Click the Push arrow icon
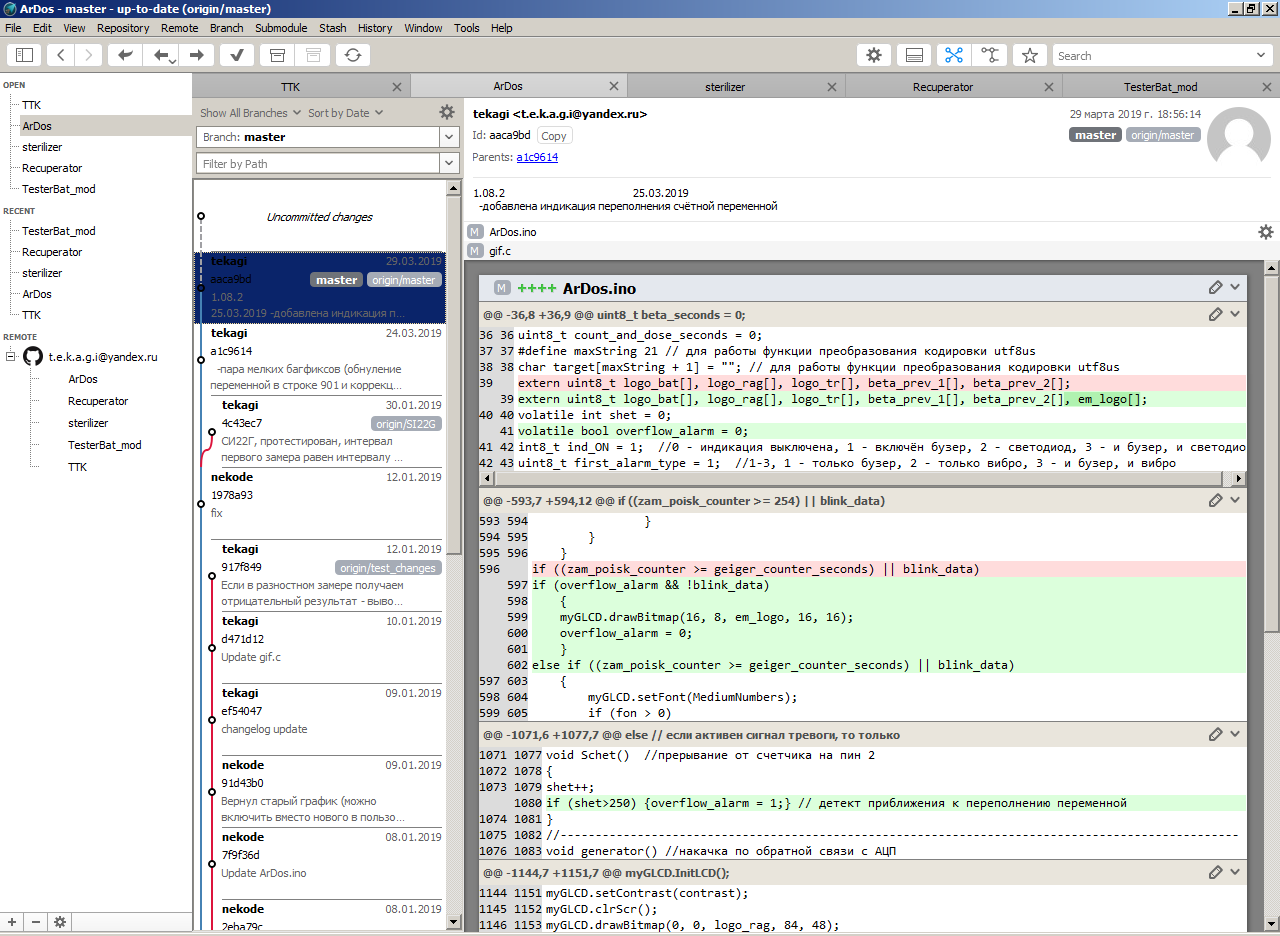 [x=197, y=55]
